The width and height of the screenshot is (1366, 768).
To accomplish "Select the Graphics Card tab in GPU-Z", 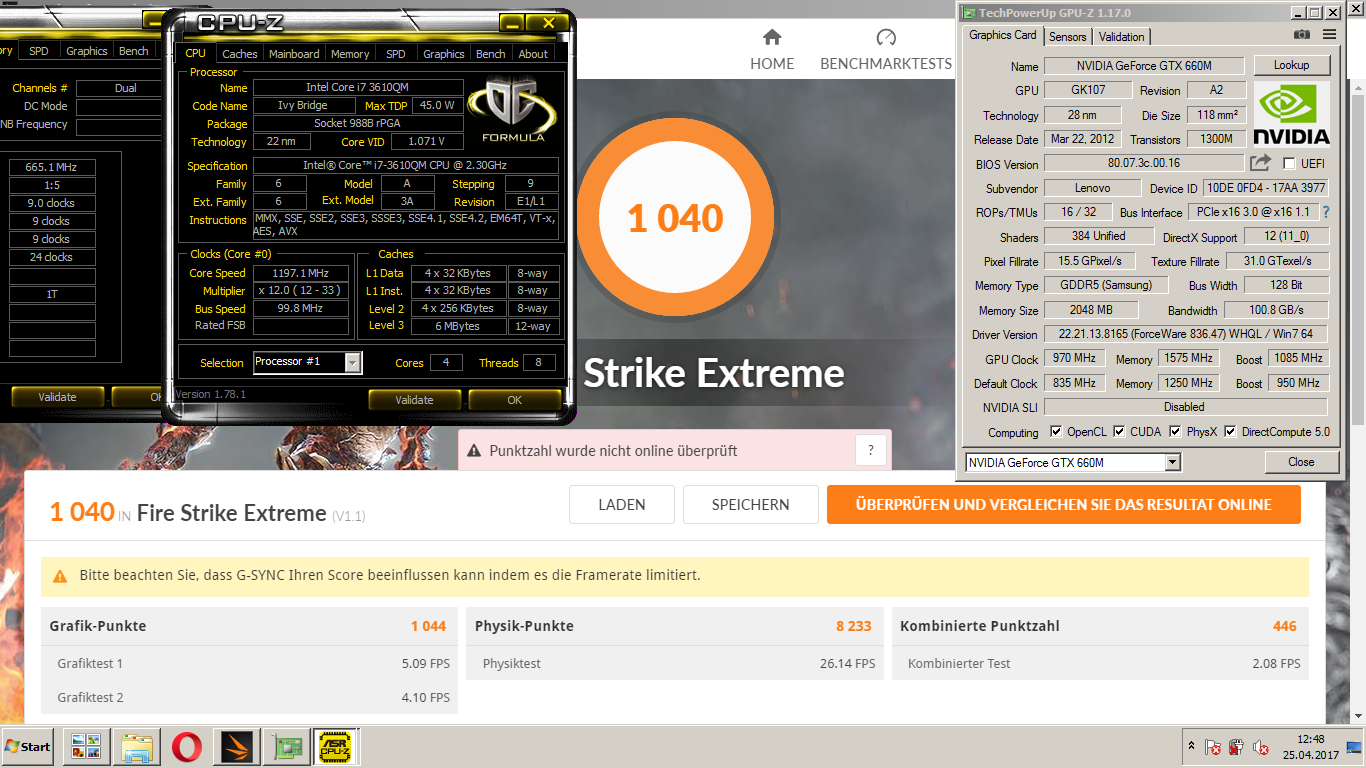I will coord(1003,35).
